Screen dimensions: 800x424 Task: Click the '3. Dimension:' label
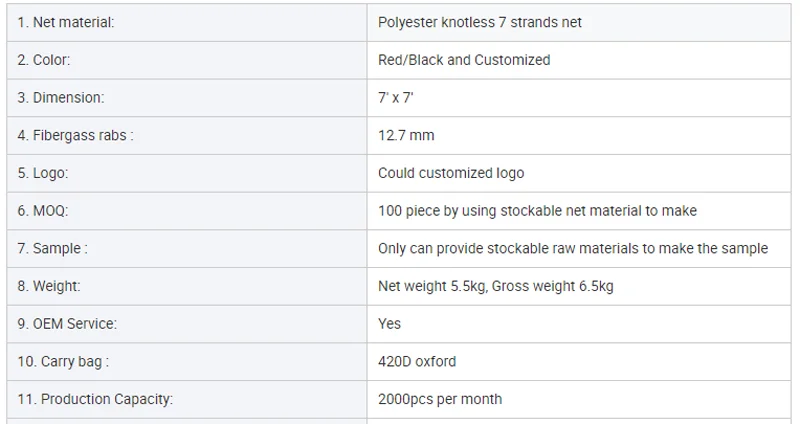[60, 98]
